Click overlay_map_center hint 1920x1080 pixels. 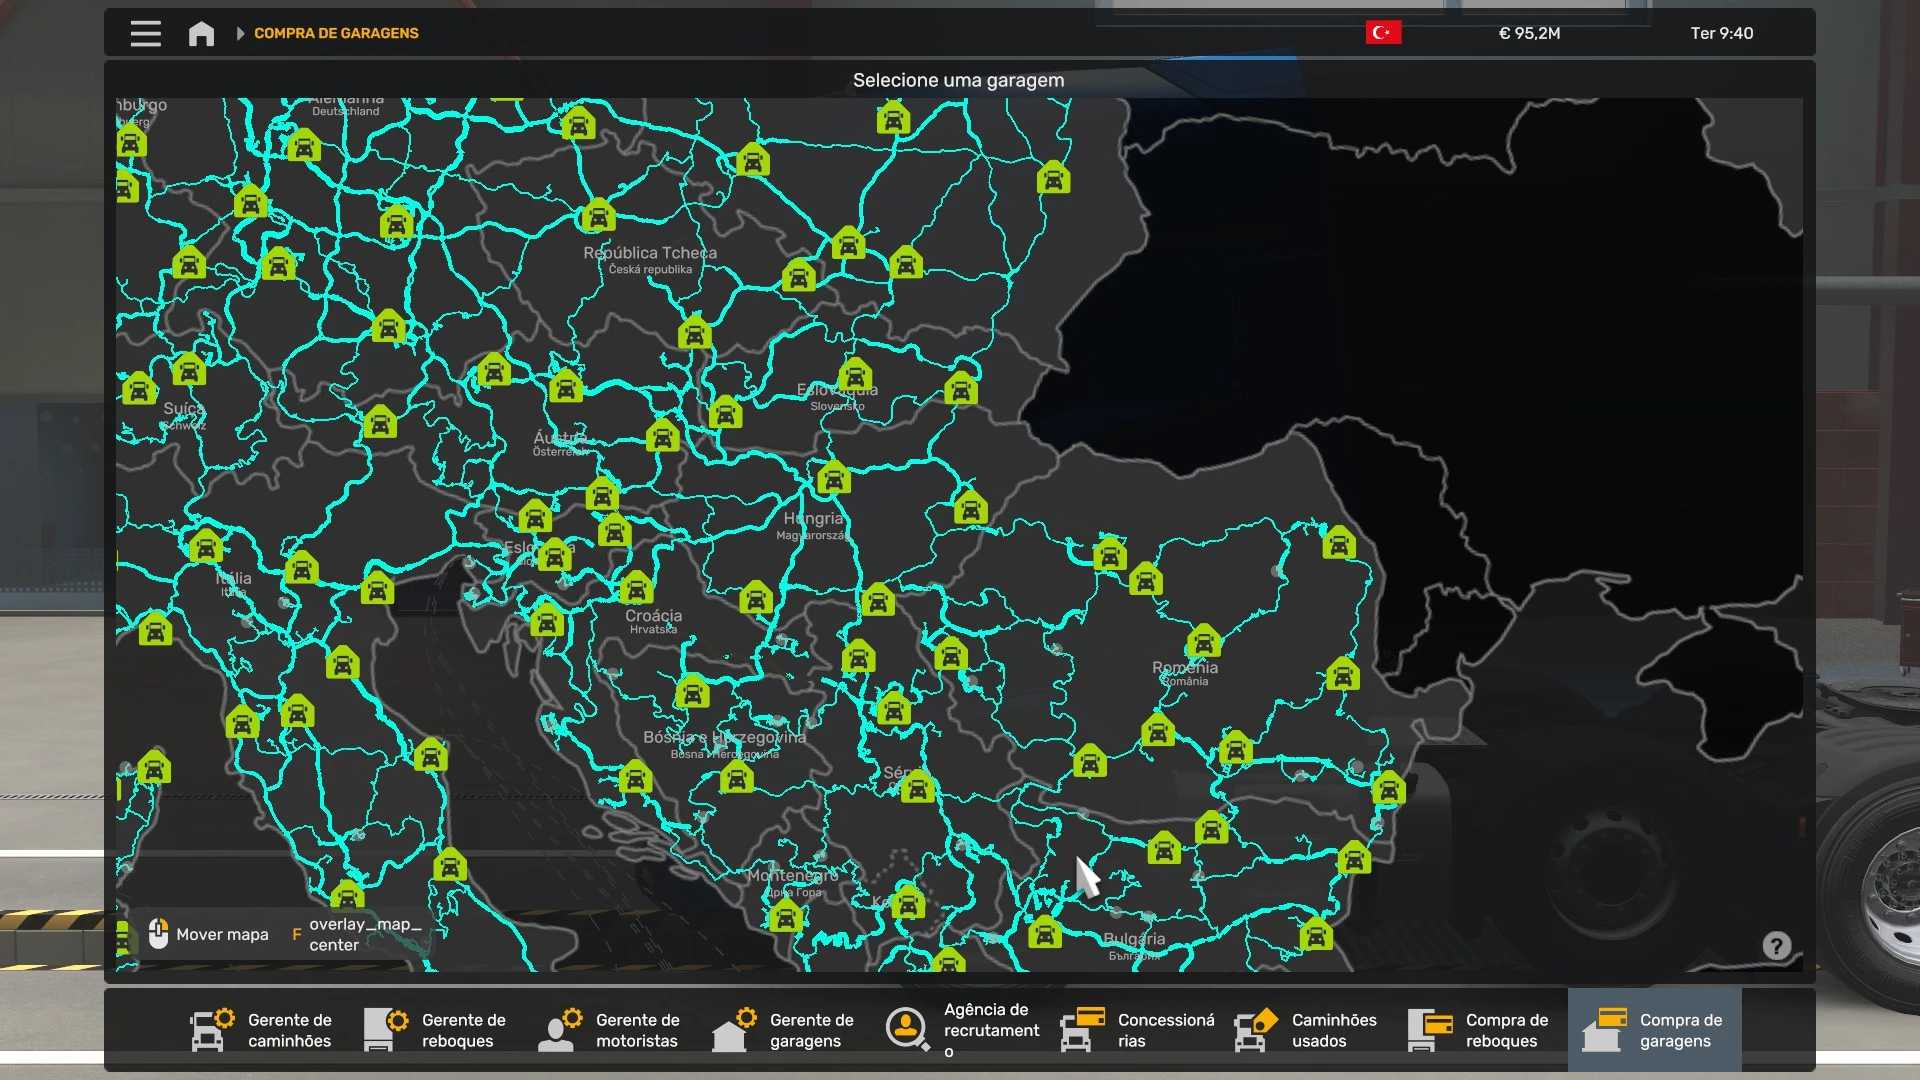356,934
